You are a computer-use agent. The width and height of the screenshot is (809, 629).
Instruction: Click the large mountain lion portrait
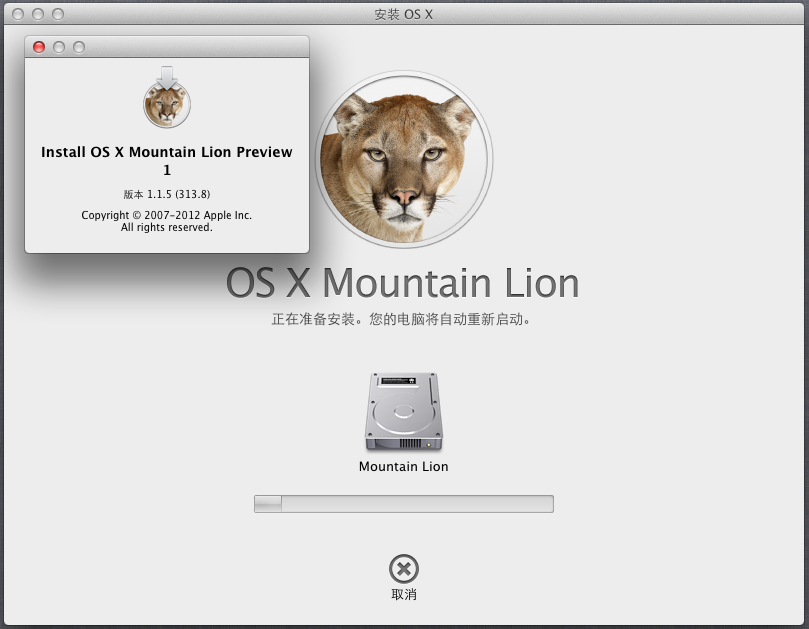click(x=404, y=158)
